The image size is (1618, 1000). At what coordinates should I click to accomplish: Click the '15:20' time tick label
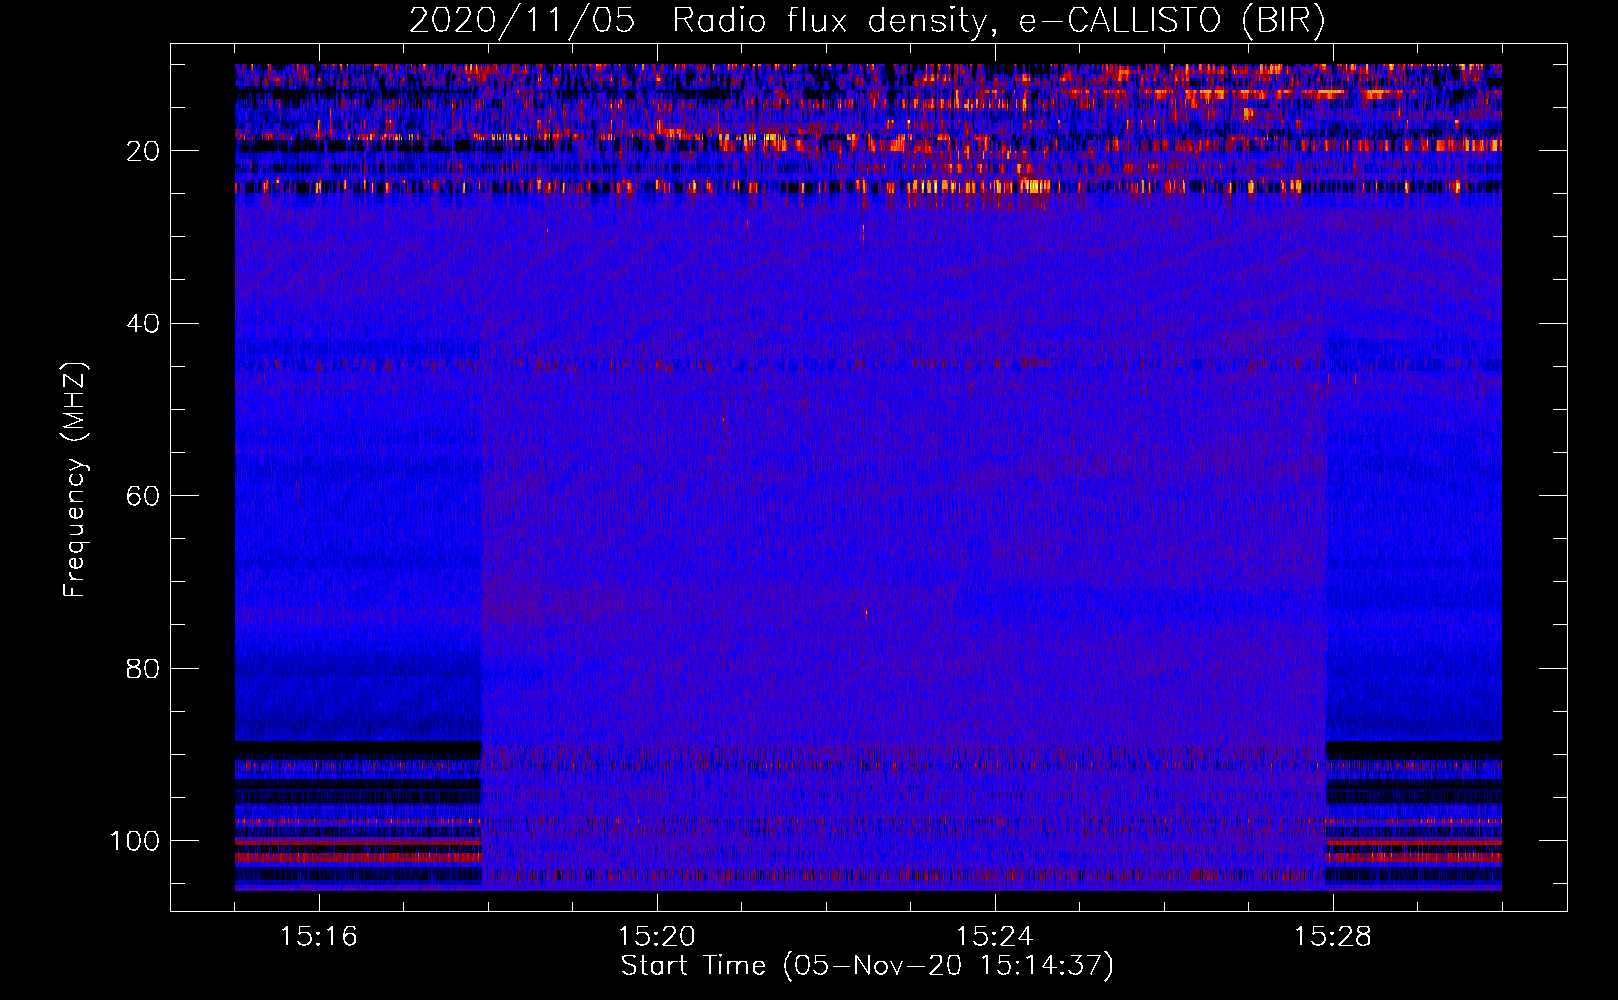(x=657, y=937)
